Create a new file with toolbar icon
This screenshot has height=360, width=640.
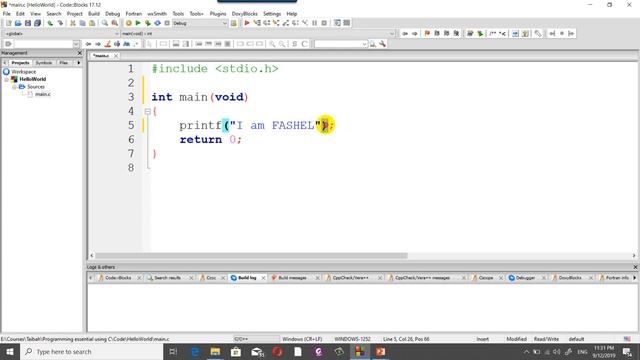pos(8,23)
